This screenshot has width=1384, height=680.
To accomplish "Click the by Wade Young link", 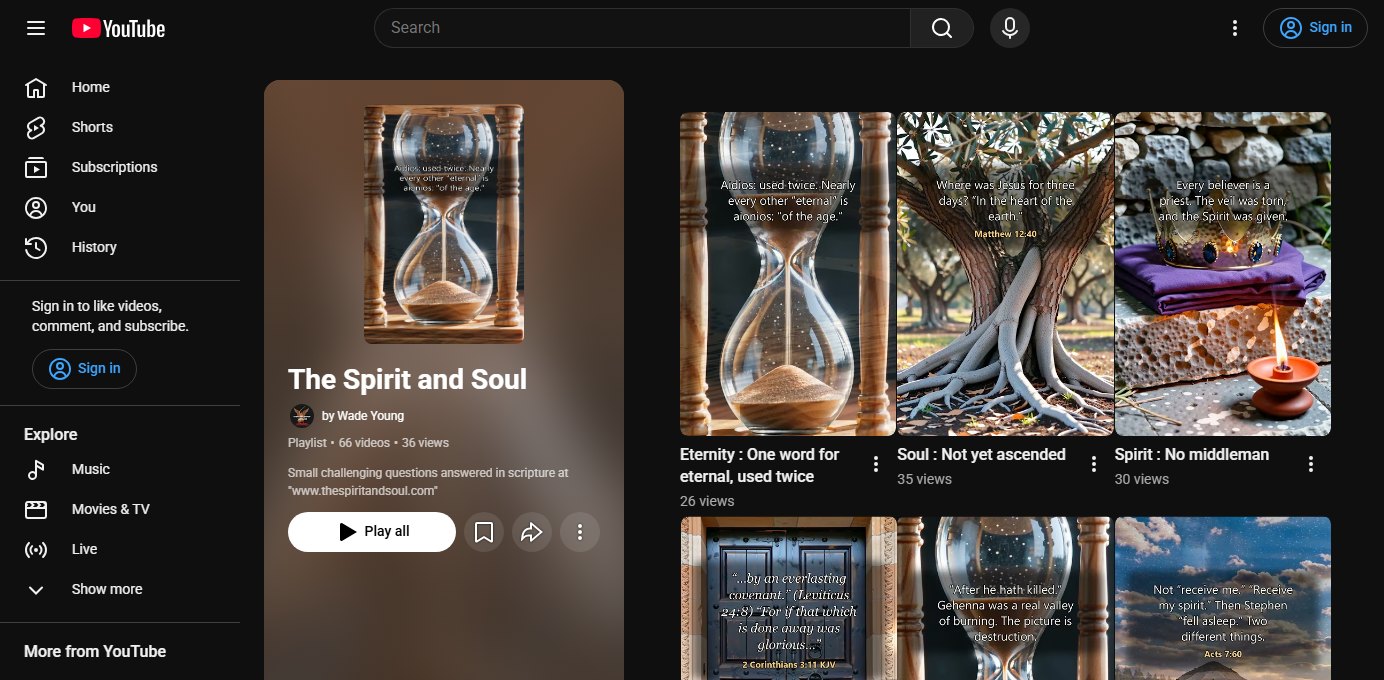I will 363,416.
